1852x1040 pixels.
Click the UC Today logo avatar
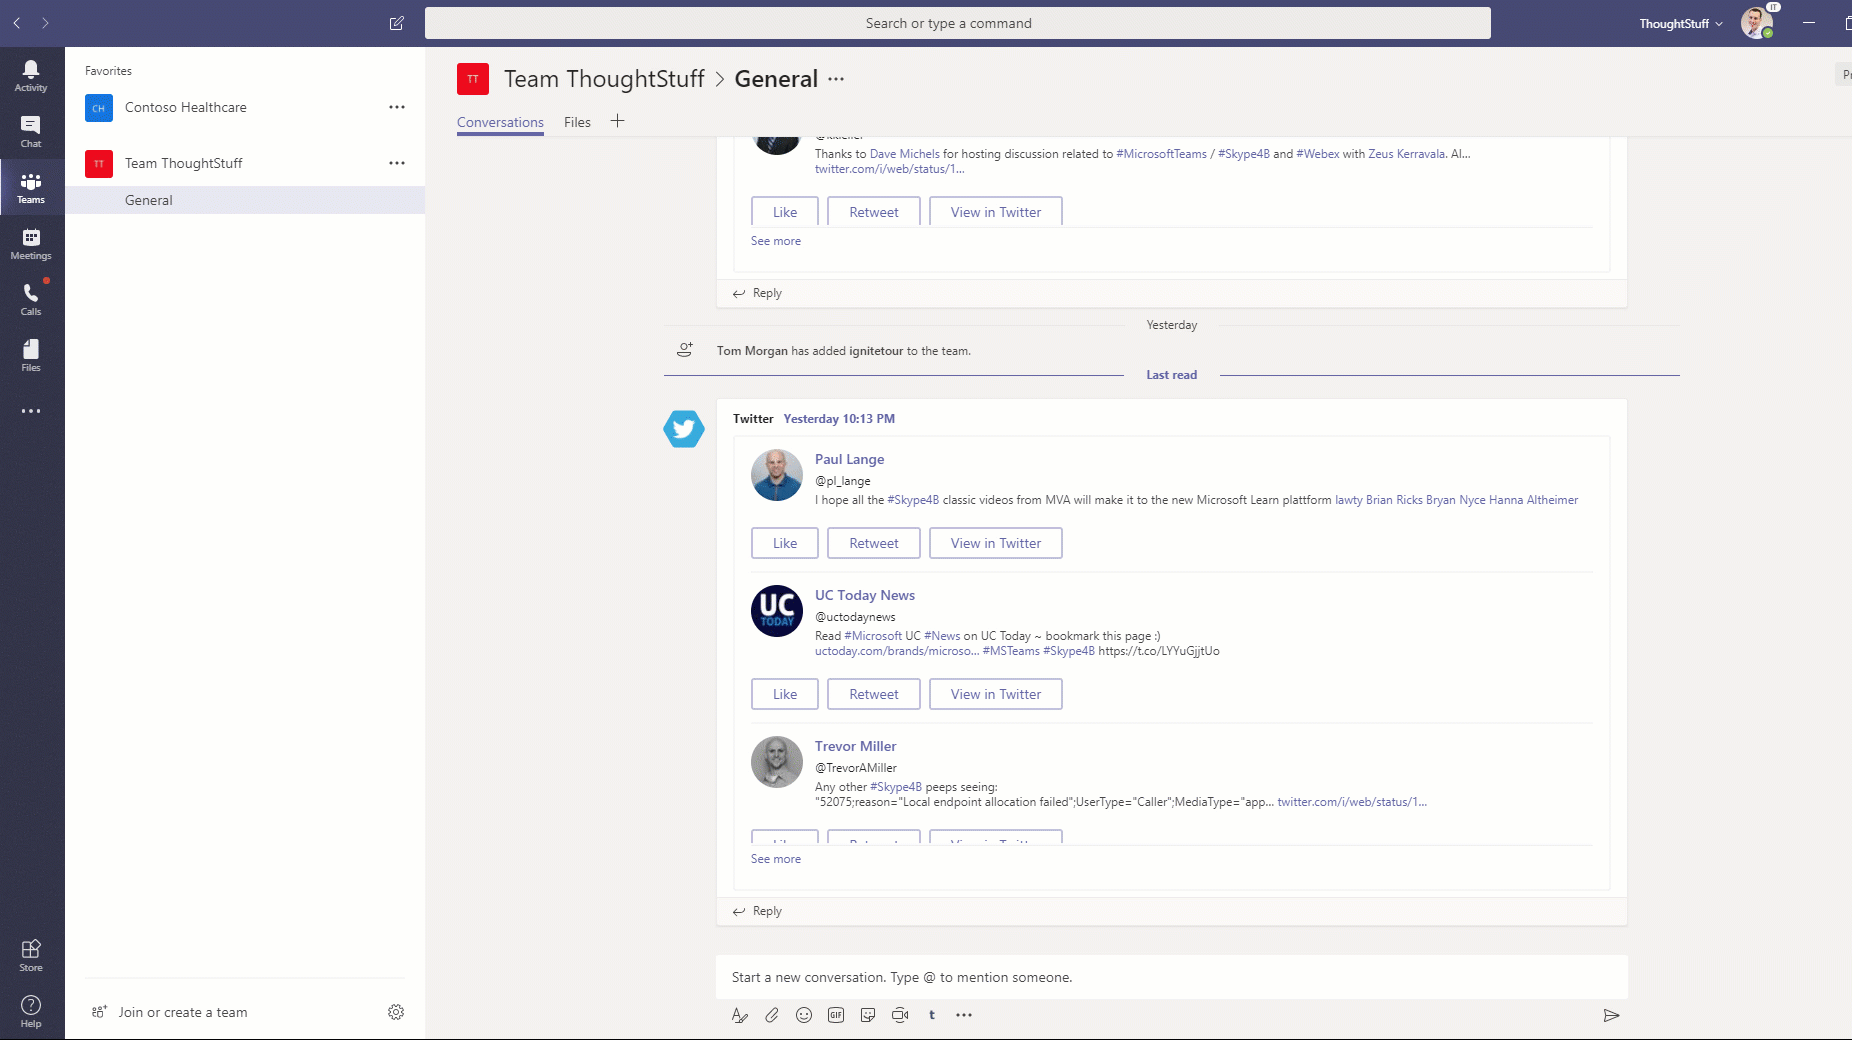777,611
